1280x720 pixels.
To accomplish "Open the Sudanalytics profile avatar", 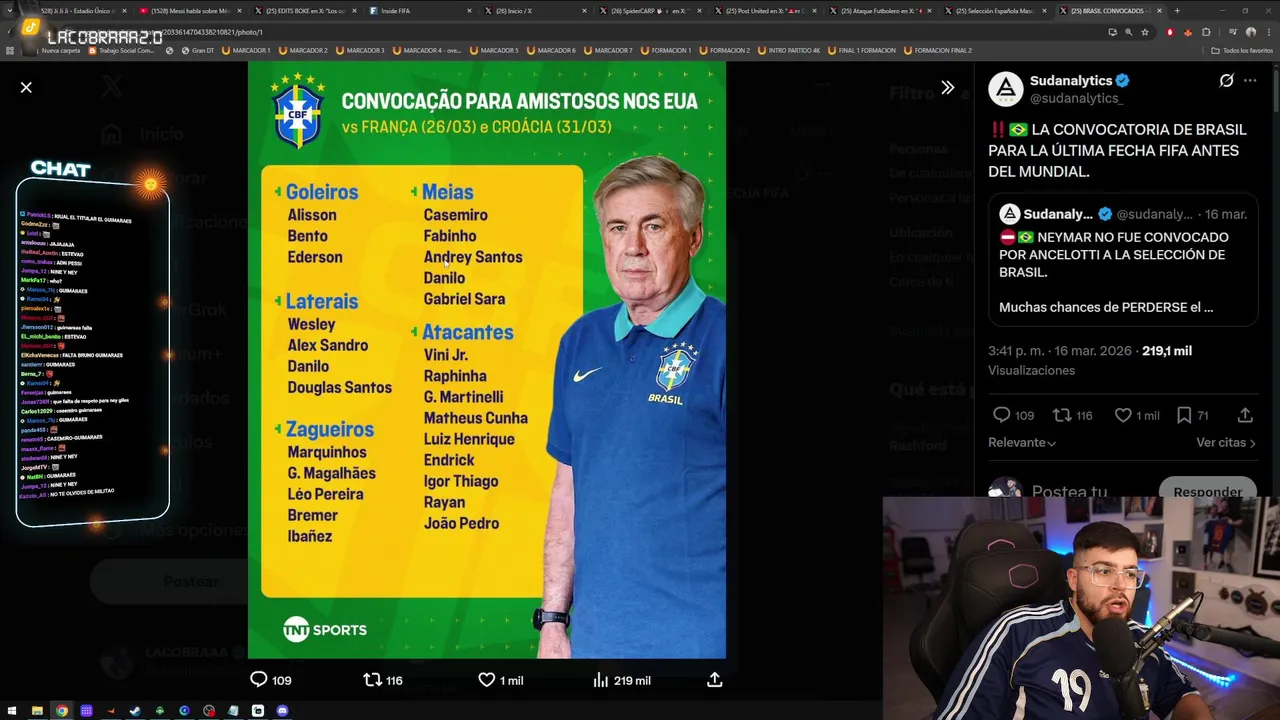I will tap(1006, 89).
